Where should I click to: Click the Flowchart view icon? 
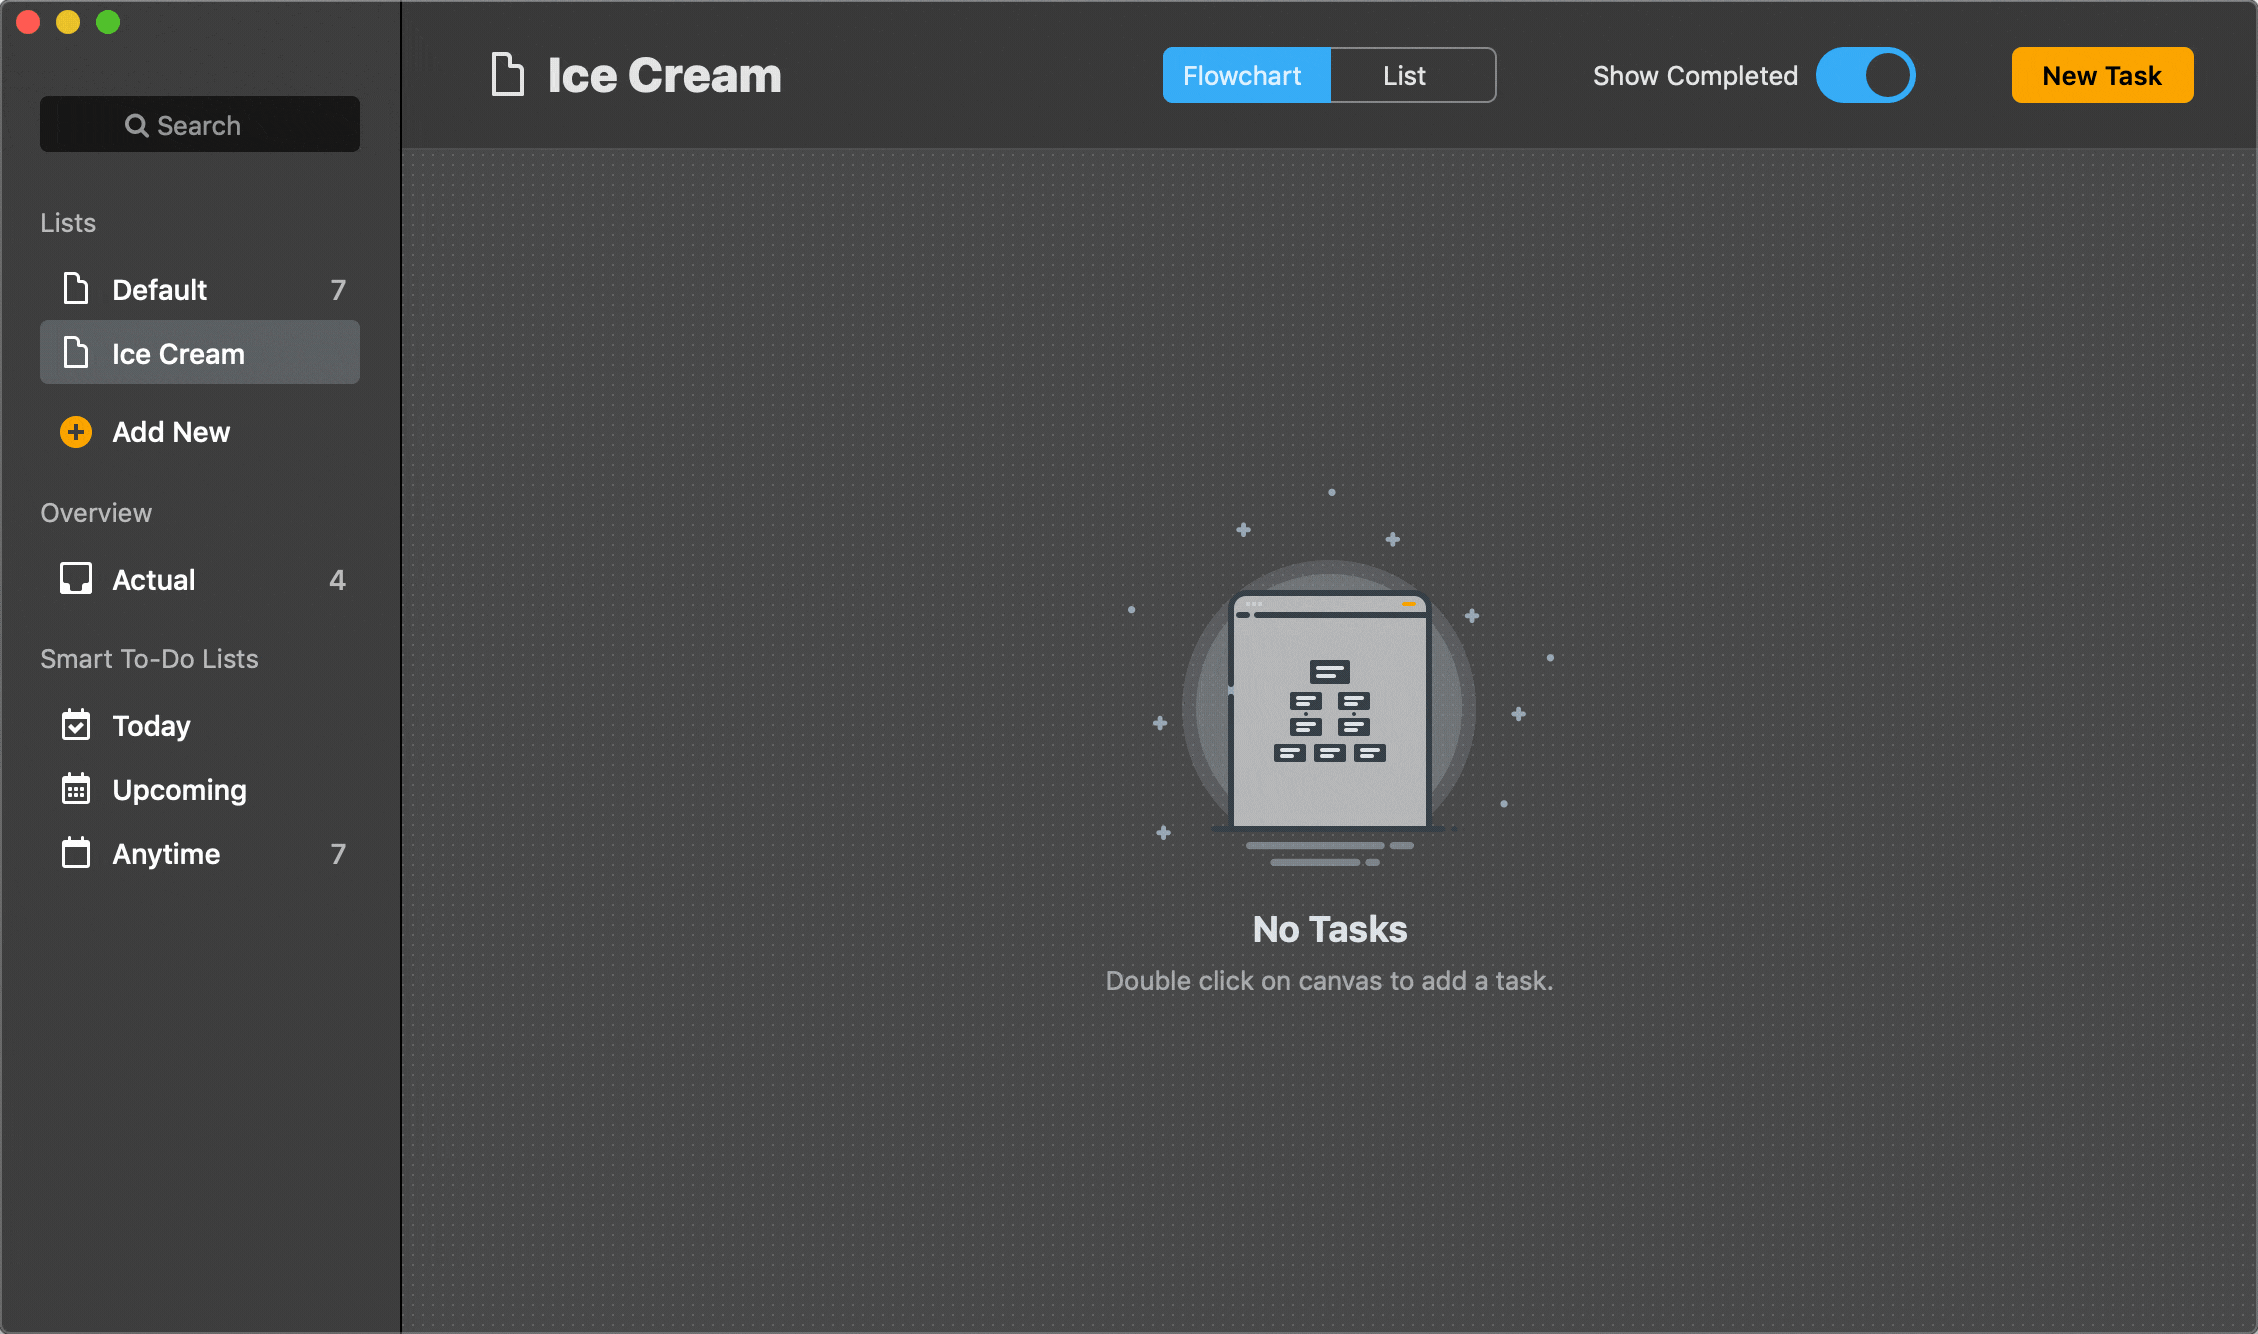click(x=1242, y=75)
